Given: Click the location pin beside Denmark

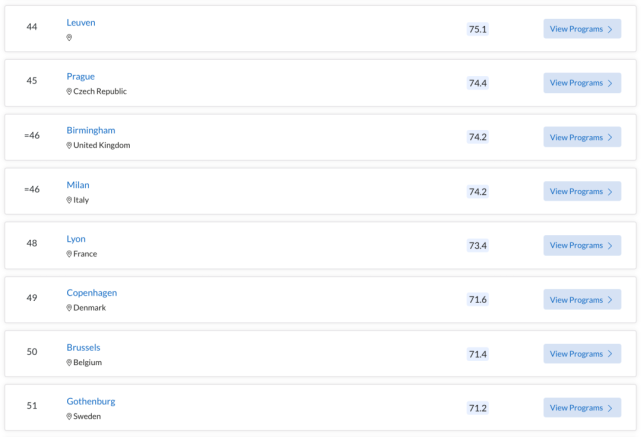Looking at the screenshot, I should pos(69,308).
